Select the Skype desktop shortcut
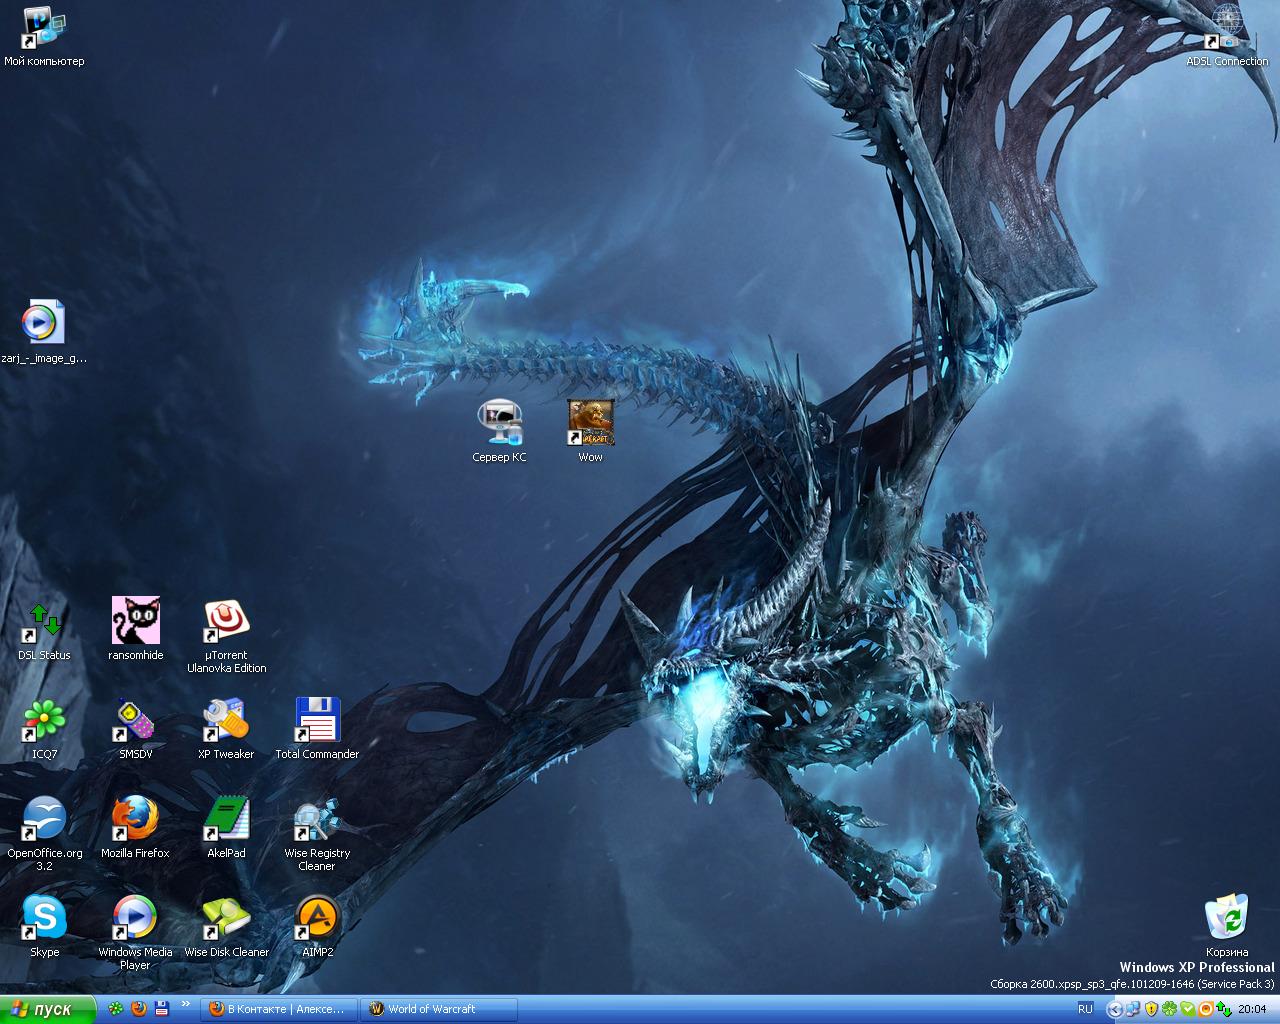This screenshot has height=1024, width=1280. point(44,918)
